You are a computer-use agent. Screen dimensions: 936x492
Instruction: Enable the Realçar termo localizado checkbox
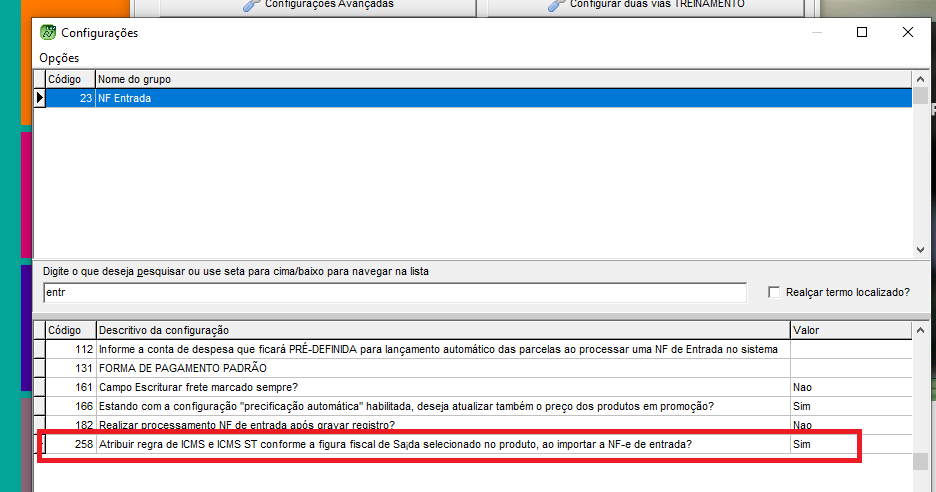click(x=773, y=292)
